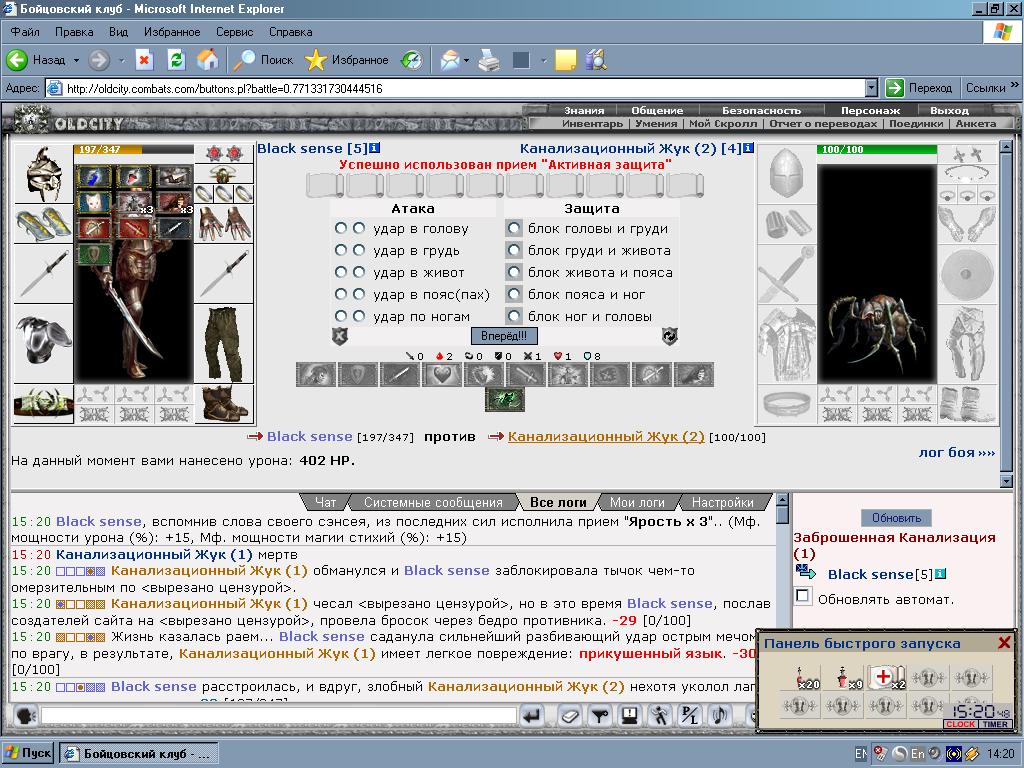The height and width of the screenshot is (768, 1024).
Task: Click the shield X cancel-selection icon
Action: [340, 336]
